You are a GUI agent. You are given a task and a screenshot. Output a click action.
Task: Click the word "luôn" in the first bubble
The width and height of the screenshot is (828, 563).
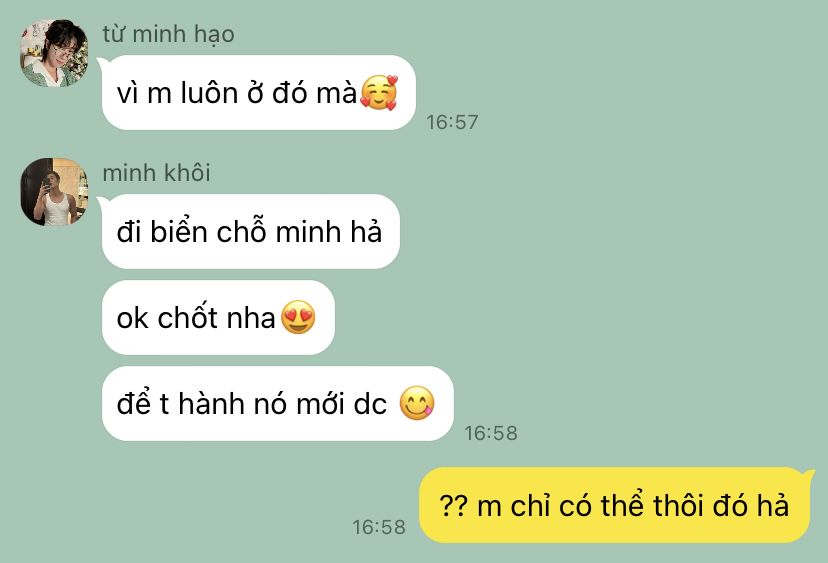click(209, 92)
